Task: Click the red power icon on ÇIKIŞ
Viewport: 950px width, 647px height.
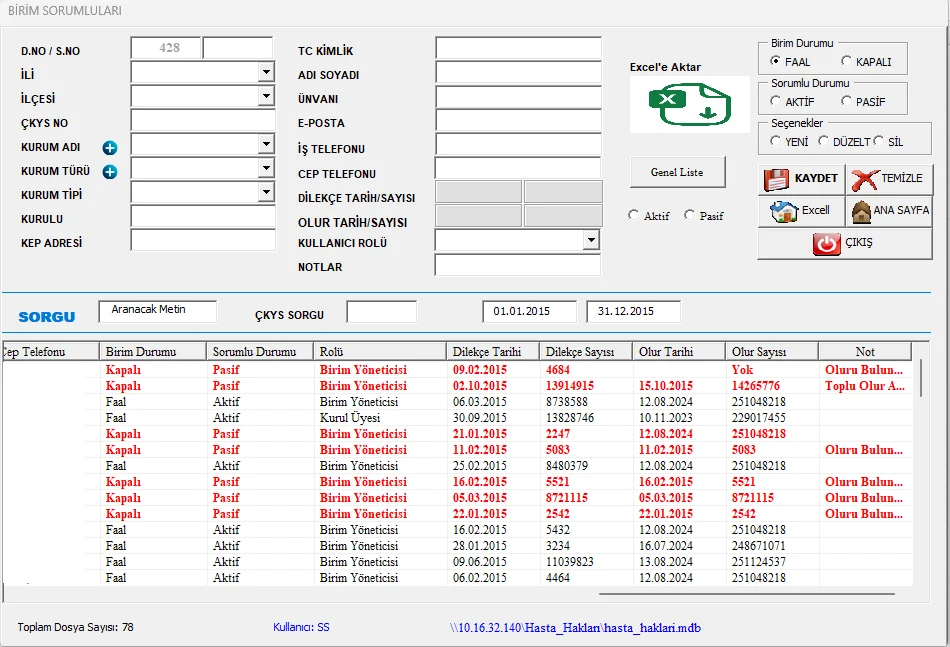Action: [826, 244]
